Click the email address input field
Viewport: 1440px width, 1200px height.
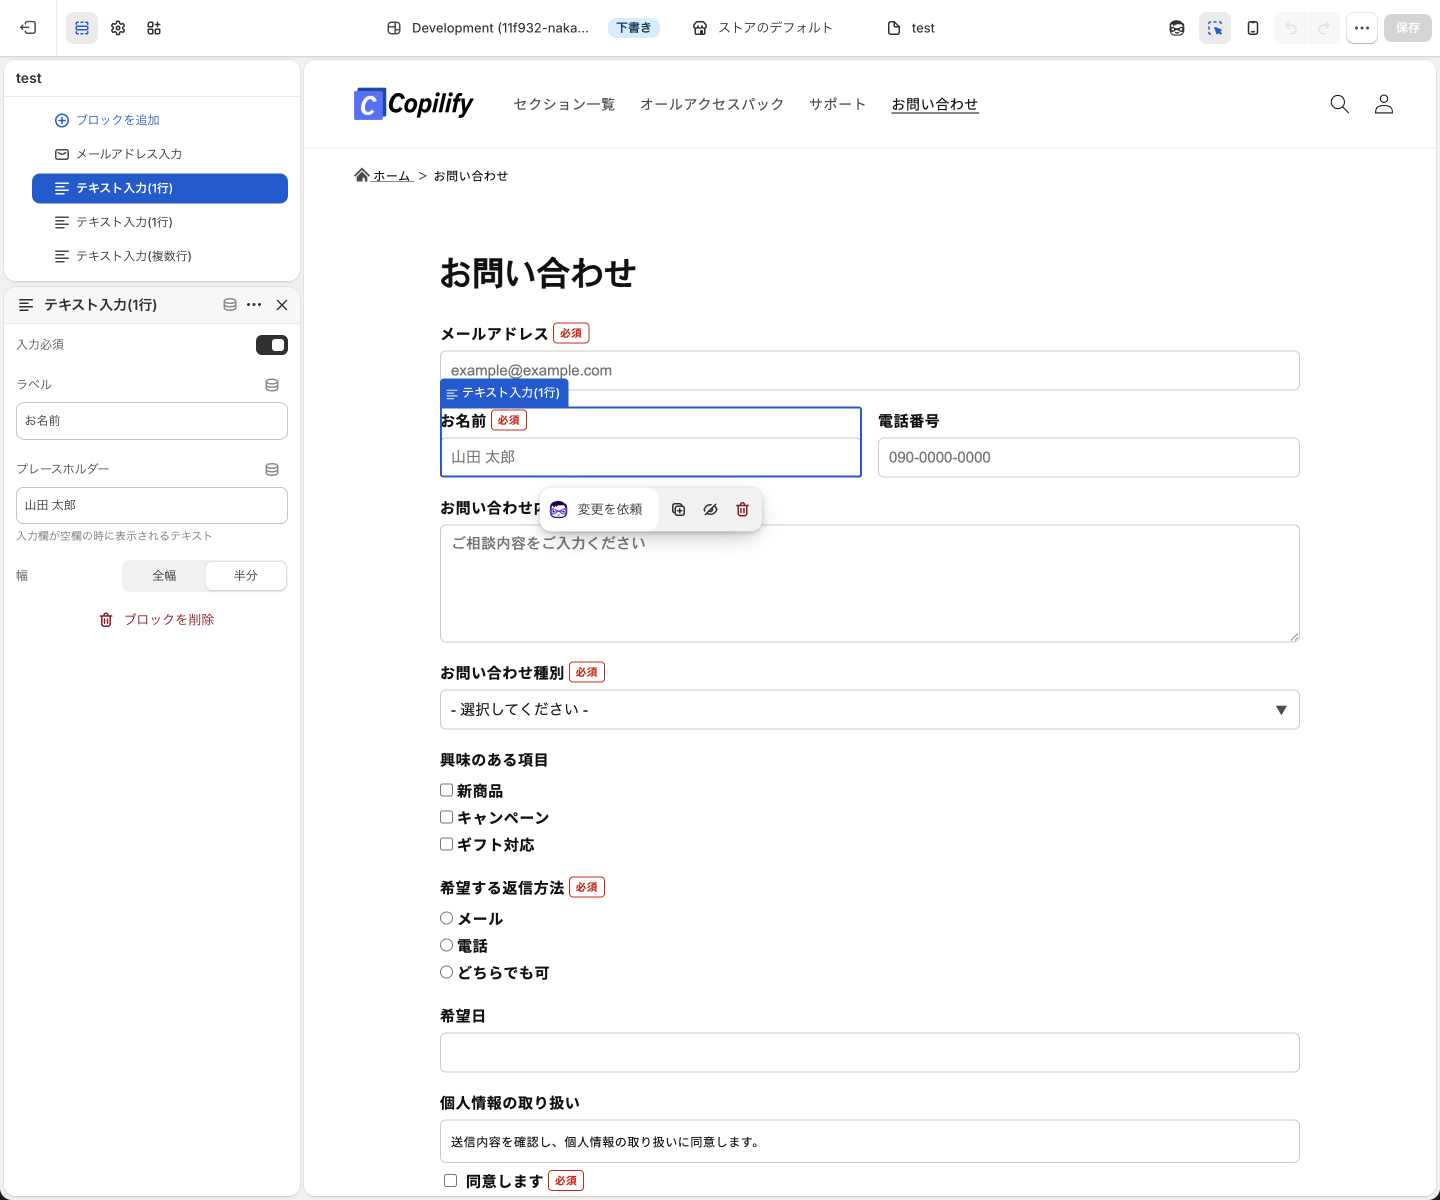pyautogui.click(x=870, y=370)
